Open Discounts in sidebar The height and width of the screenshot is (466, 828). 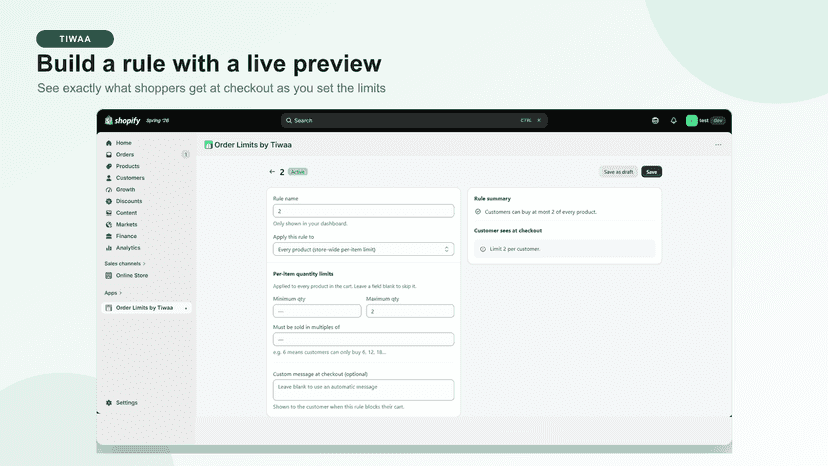click(129, 201)
